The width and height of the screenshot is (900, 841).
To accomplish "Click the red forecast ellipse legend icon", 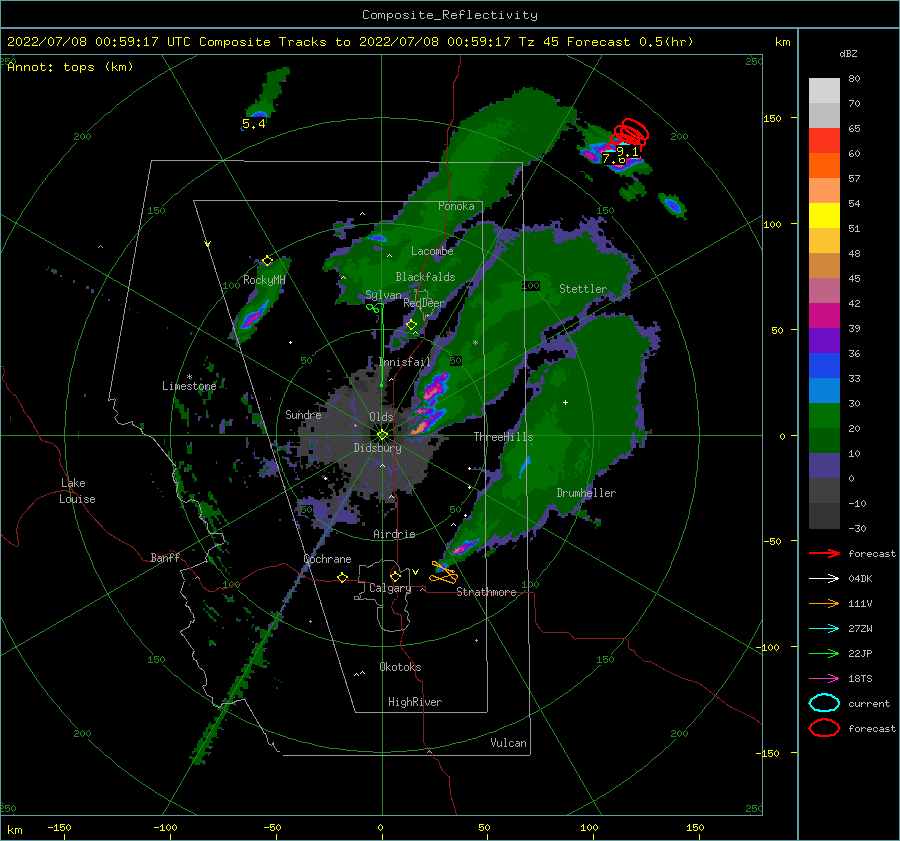I will (824, 728).
